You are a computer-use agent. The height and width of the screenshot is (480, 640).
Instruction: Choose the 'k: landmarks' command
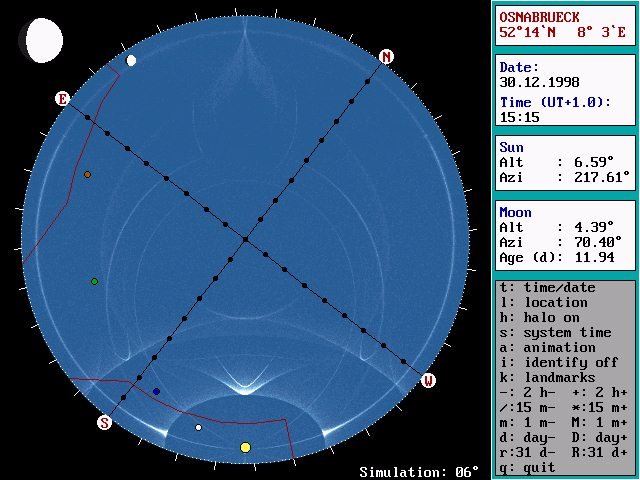coord(547,378)
